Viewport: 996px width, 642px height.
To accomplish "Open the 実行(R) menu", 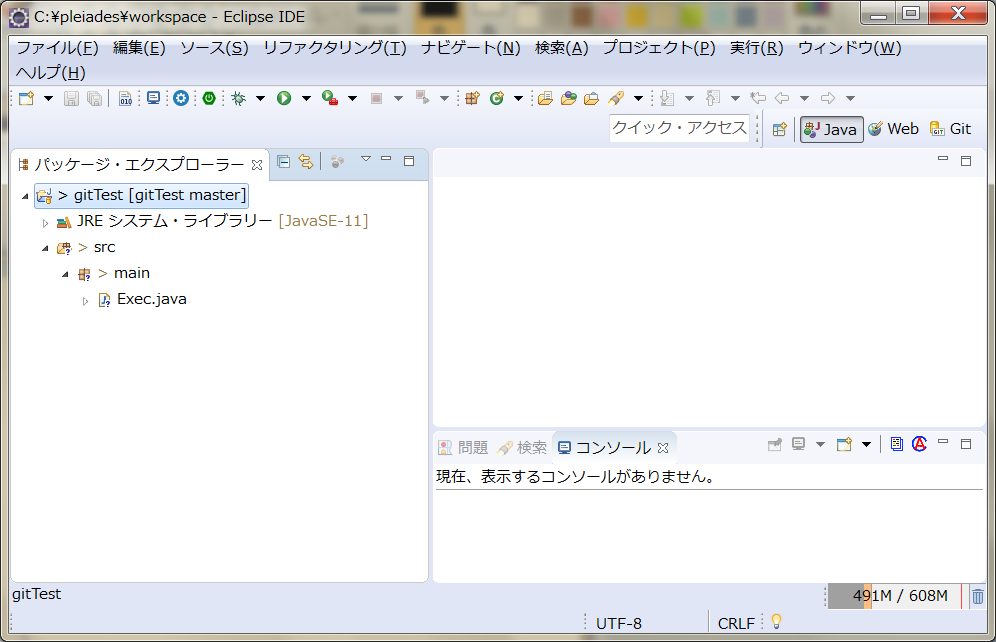I will [757, 48].
